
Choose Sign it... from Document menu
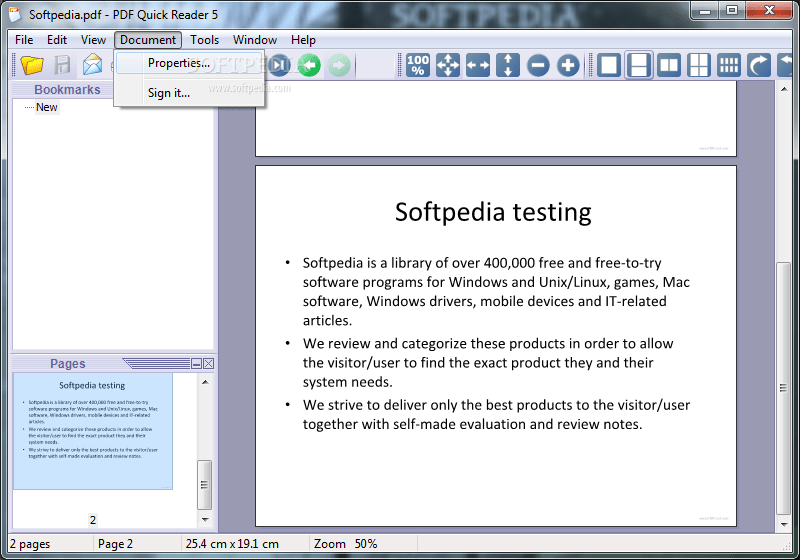tap(189, 93)
